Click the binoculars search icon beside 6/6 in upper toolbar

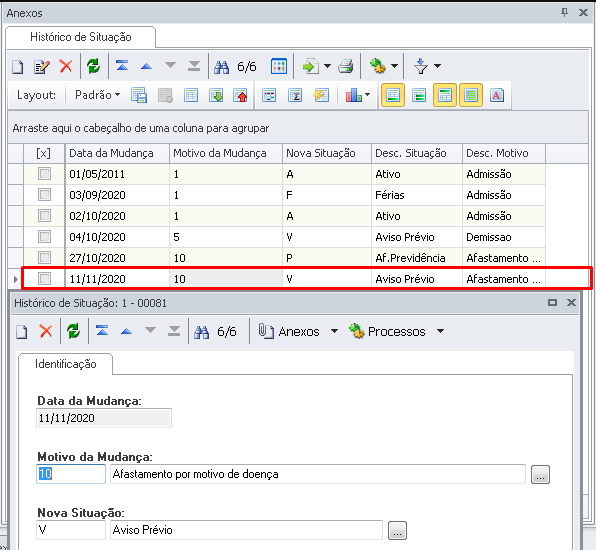pos(221,67)
